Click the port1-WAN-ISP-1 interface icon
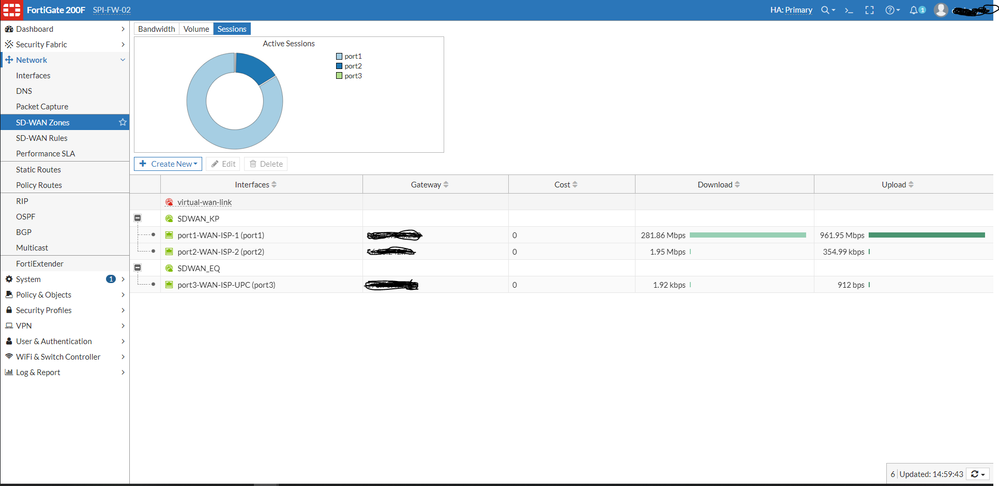The height and width of the screenshot is (486, 999). (169, 235)
